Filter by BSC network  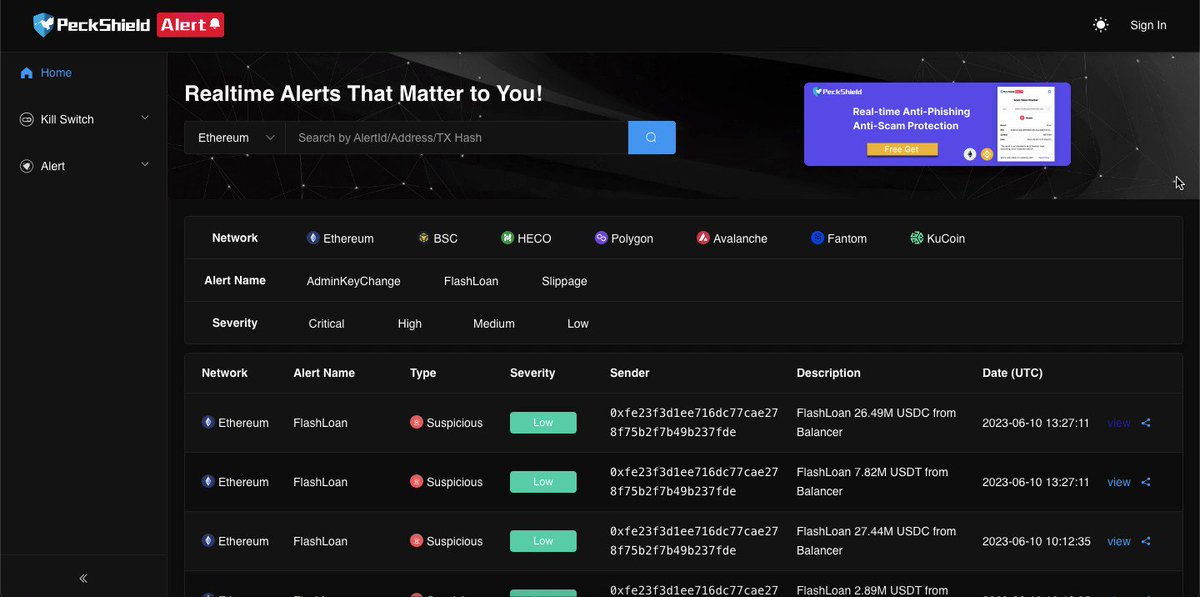438,239
